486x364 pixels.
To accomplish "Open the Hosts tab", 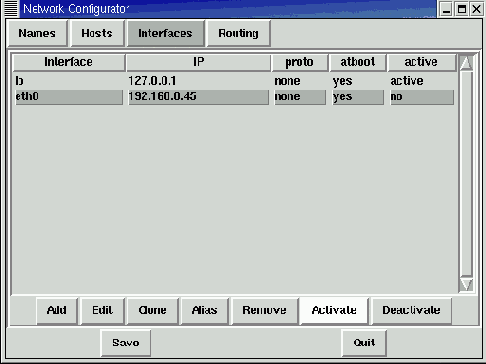I will point(97,33).
